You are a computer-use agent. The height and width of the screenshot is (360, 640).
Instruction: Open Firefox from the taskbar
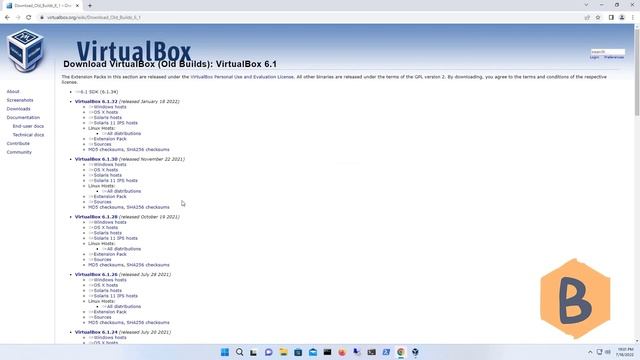[342, 352]
